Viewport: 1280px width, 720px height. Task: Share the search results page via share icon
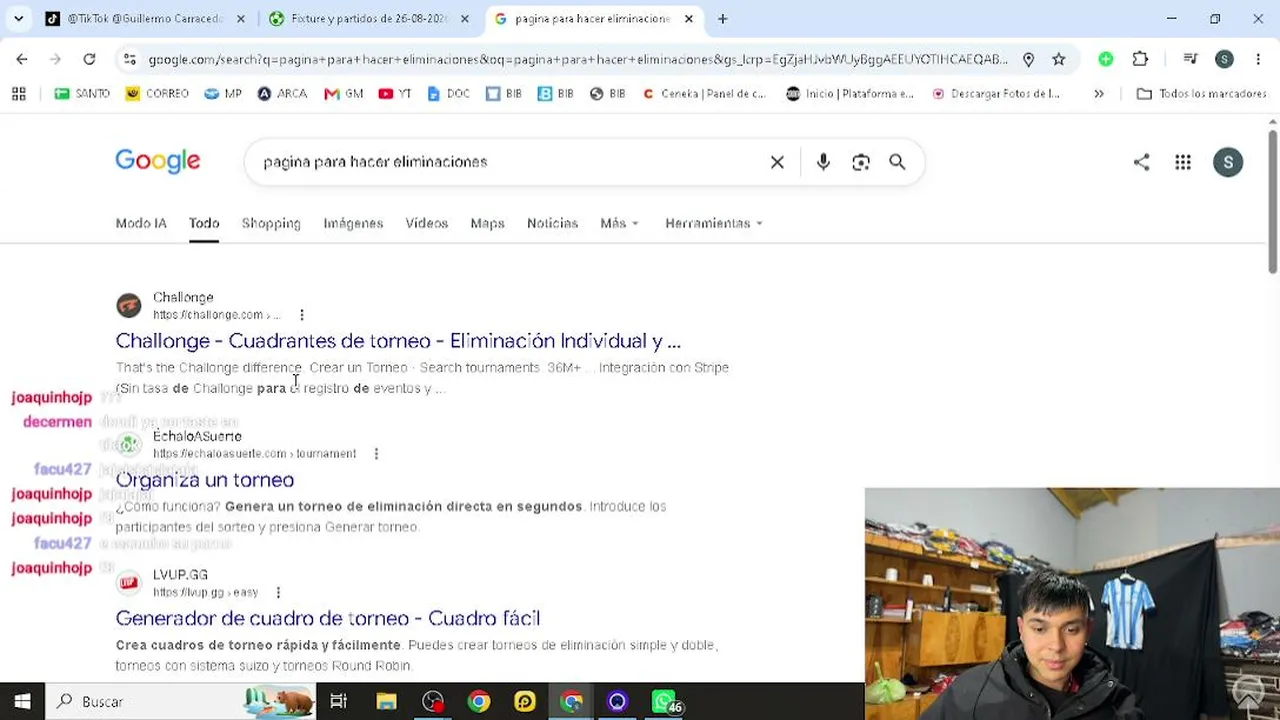coord(1141,162)
